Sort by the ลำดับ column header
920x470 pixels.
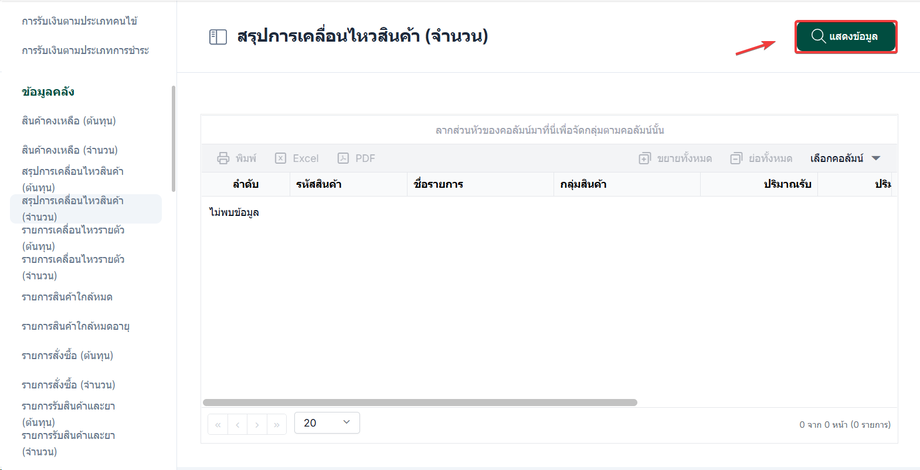pos(246,185)
